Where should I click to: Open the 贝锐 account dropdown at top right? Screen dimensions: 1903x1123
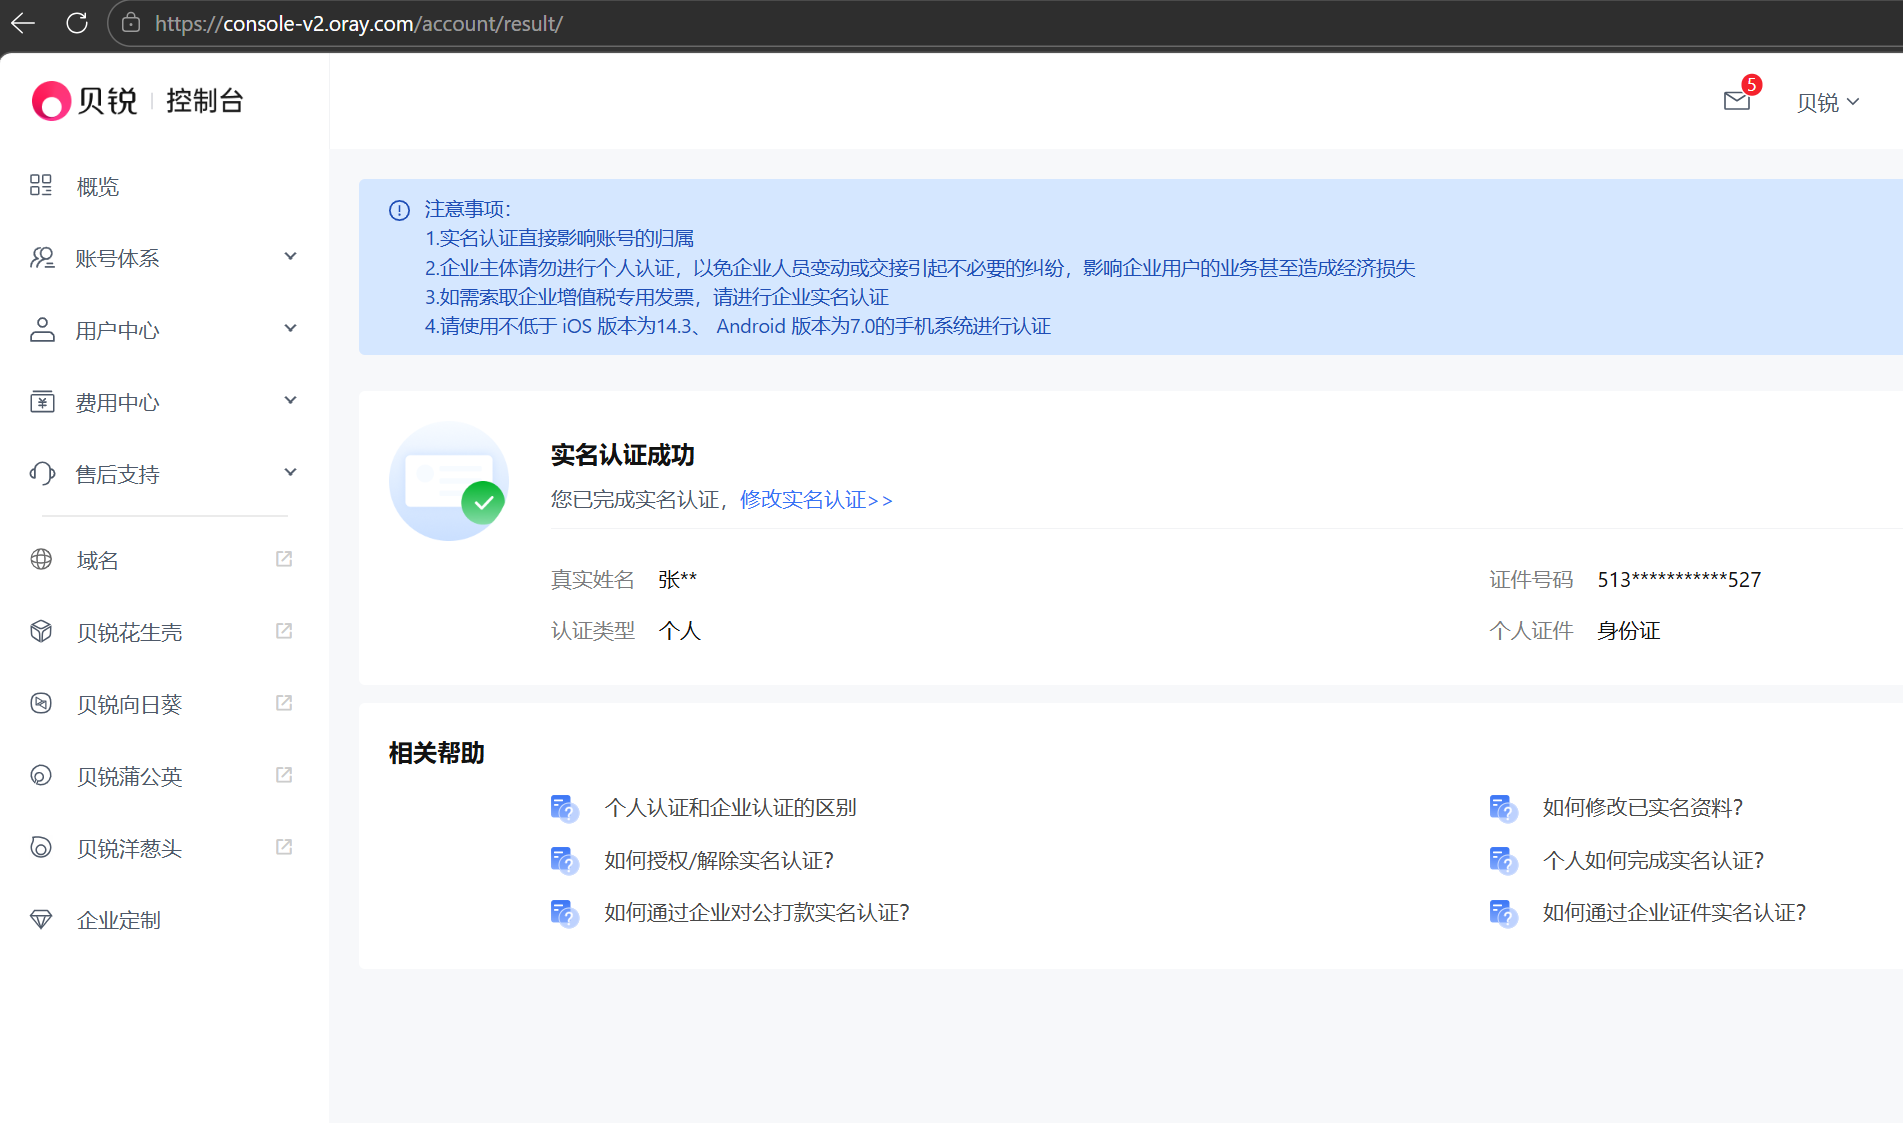click(x=1828, y=102)
